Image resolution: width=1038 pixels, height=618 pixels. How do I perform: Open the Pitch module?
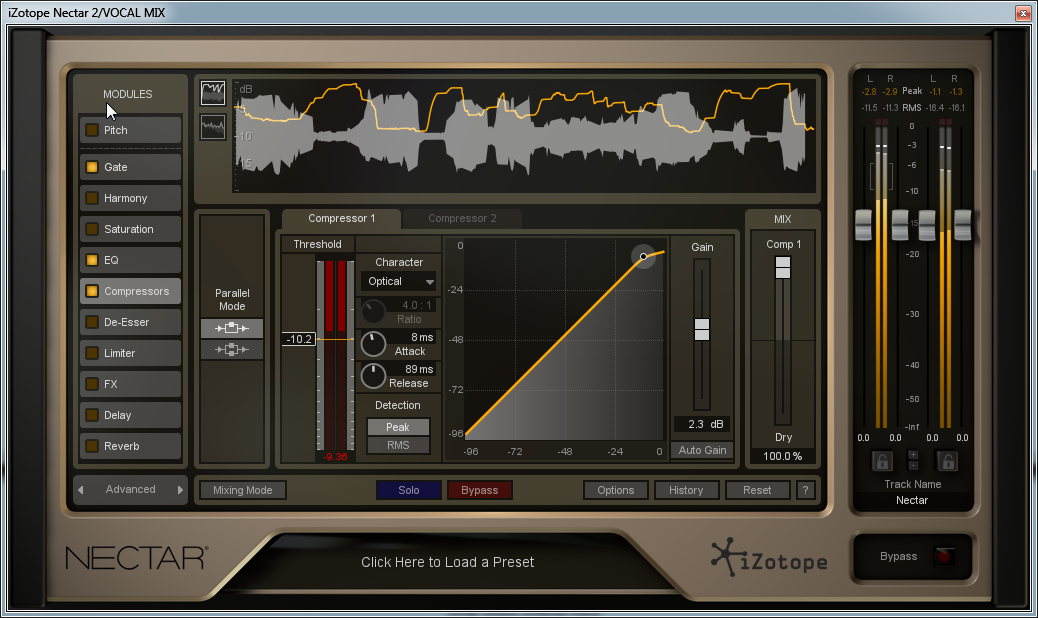coord(130,130)
